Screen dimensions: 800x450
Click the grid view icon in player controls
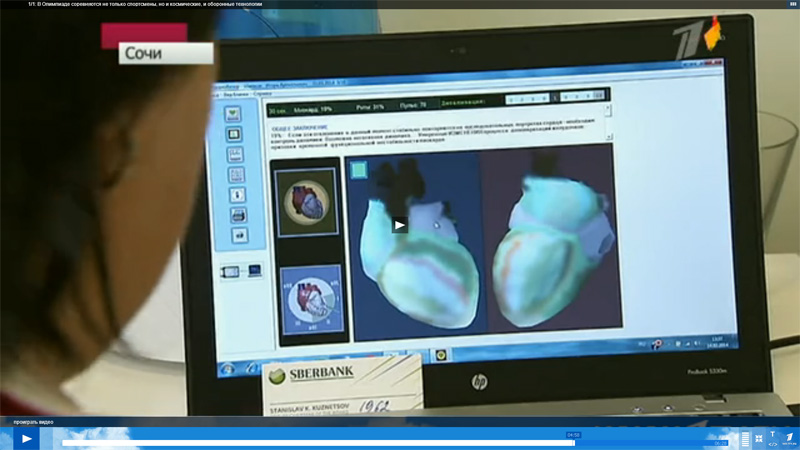click(759, 439)
